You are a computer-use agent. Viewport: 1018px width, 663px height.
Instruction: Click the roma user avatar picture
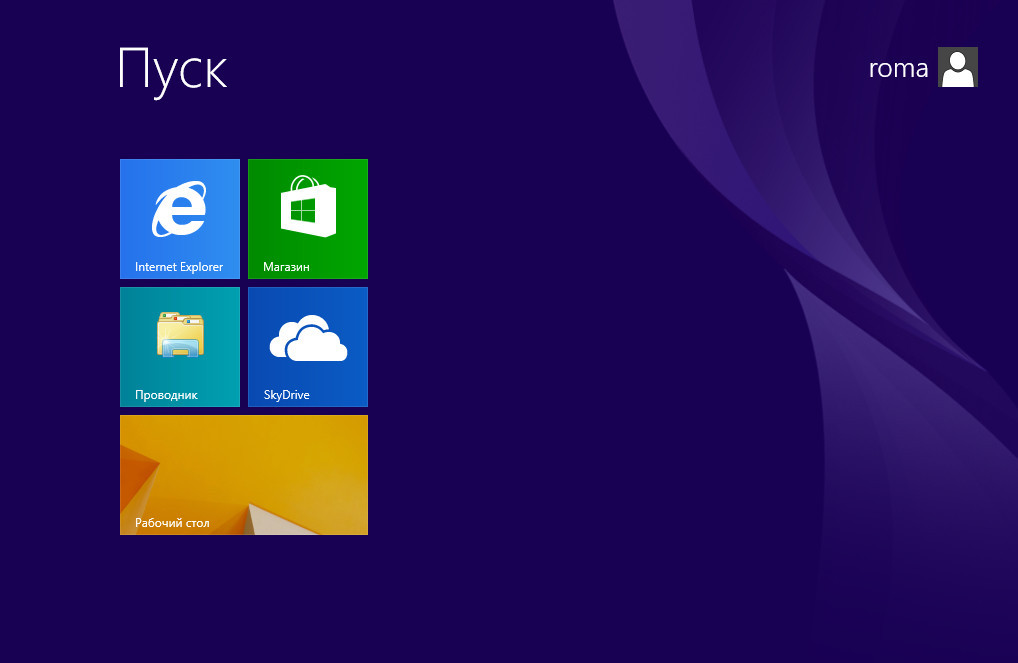tap(958, 67)
